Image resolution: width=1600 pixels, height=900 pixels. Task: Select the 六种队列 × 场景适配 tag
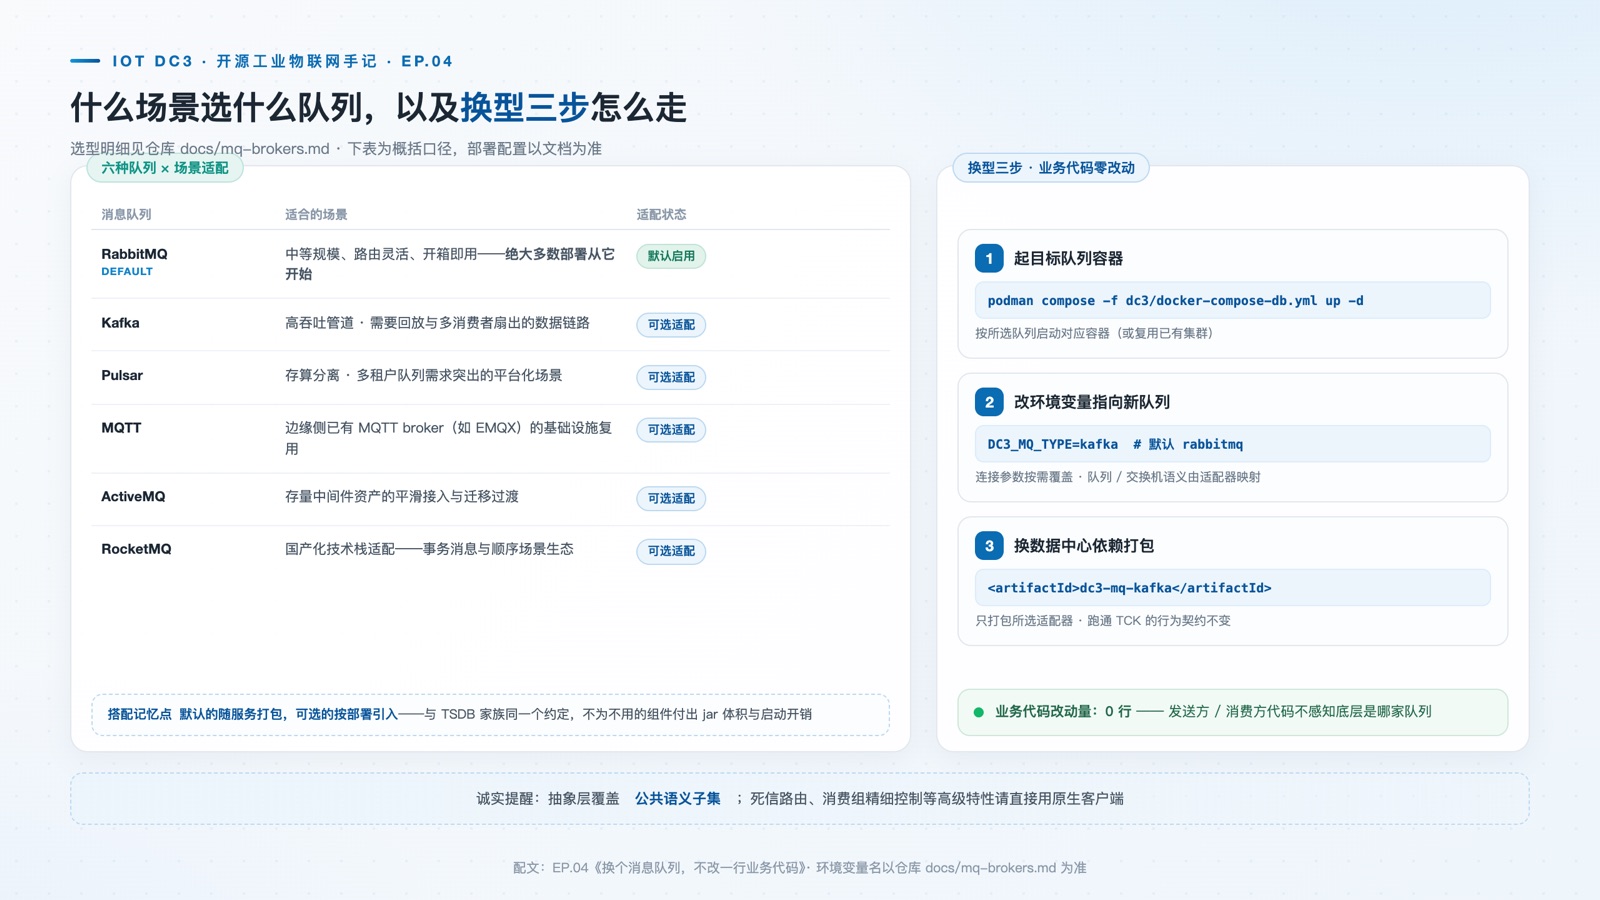[x=165, y=168]
